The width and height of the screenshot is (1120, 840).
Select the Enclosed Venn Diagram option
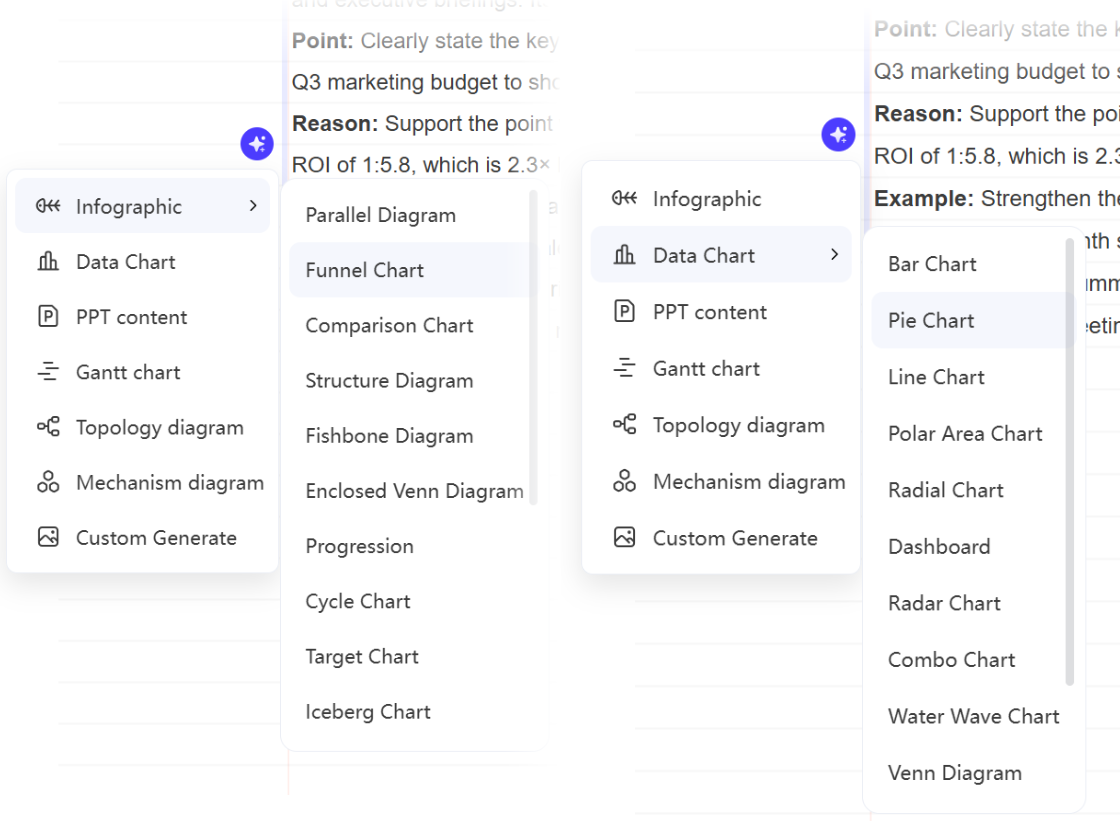pos(415,491)
